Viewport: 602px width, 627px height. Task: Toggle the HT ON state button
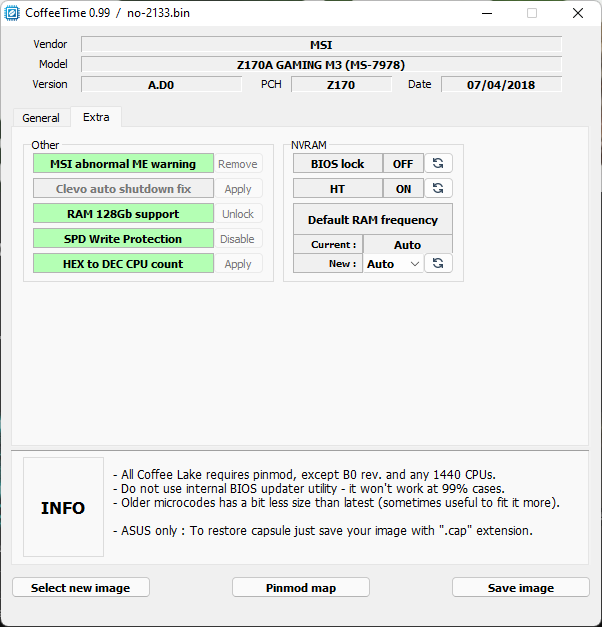[403, 189]
